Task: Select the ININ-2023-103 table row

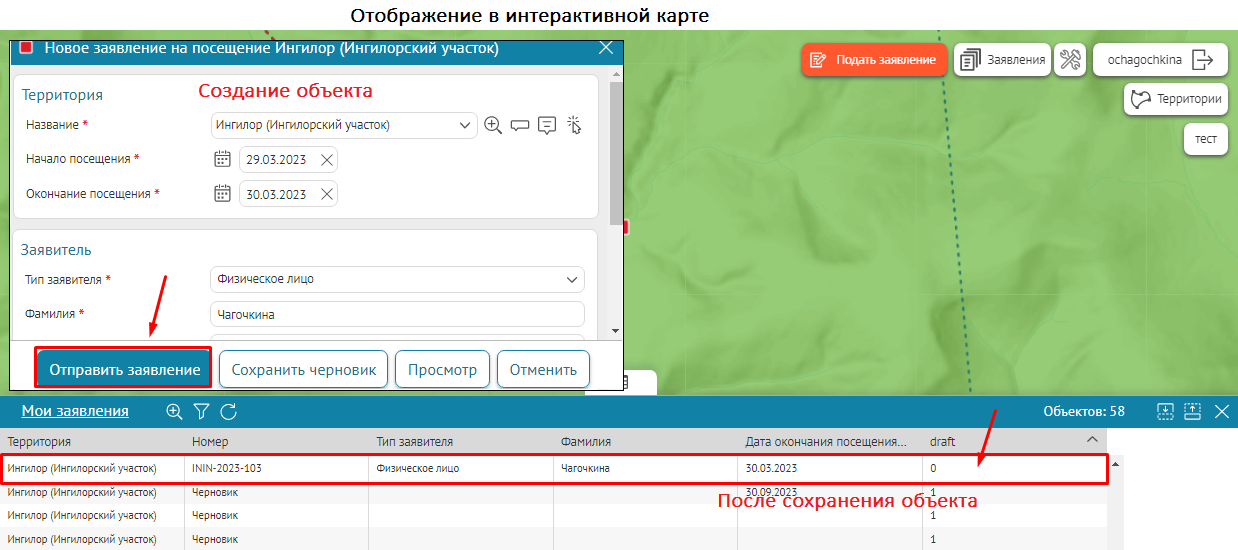Action: (555, 468)
